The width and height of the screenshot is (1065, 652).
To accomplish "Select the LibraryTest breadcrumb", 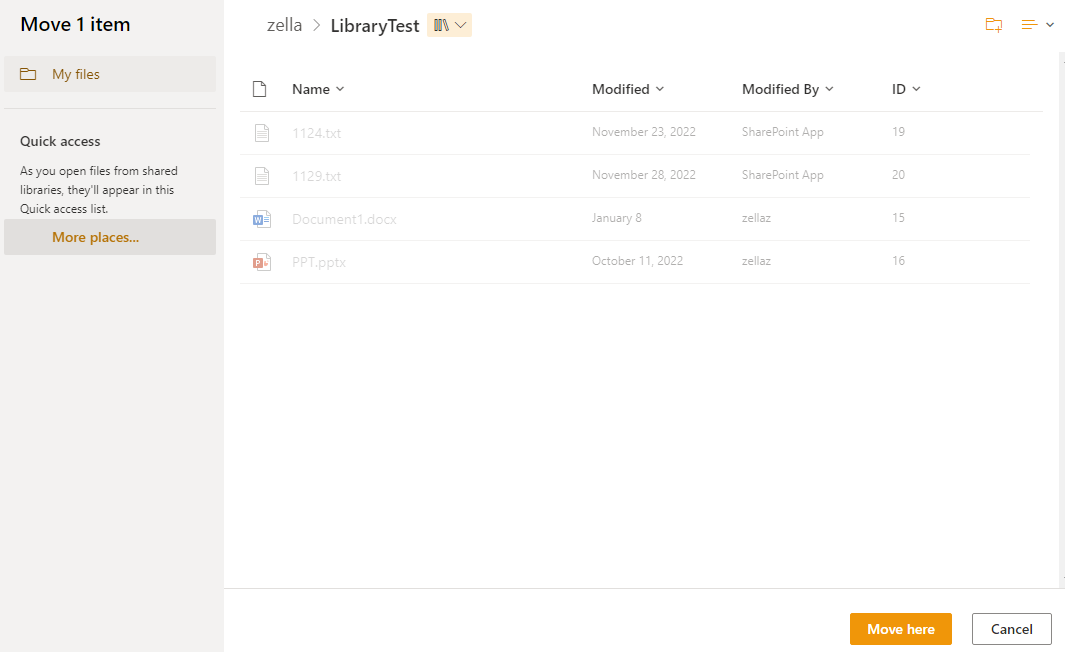I will 375,26.
